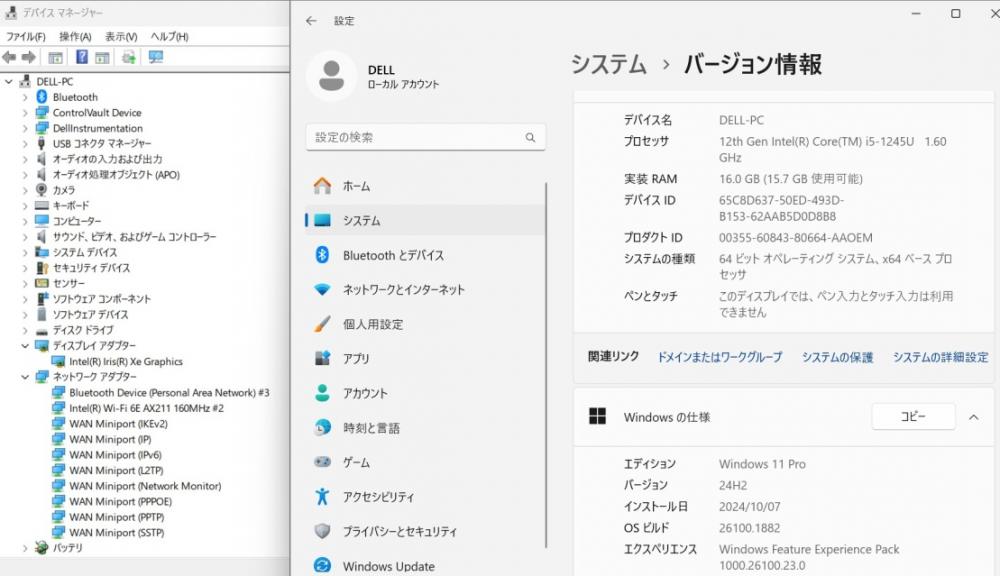Click the システムの詳細設定 link
This screenshot has width=1000, height=576.
[x=941, y=357]
